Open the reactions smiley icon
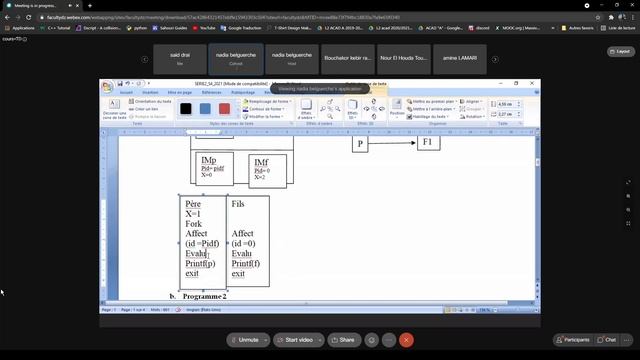 click(x=371, y=340)
